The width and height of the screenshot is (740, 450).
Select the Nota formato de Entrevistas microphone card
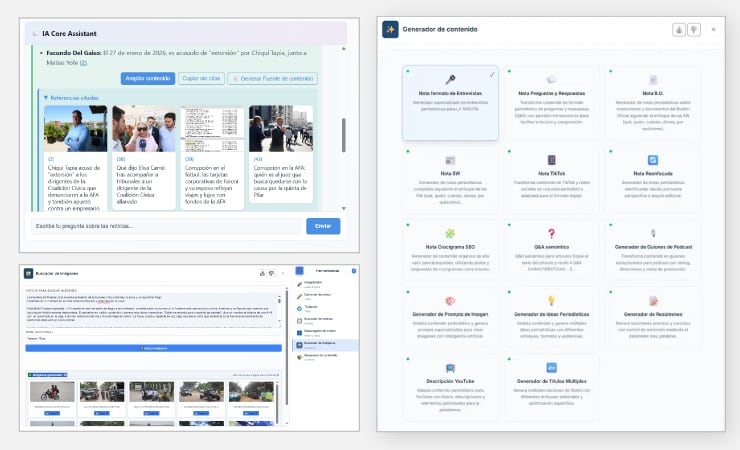450,103
